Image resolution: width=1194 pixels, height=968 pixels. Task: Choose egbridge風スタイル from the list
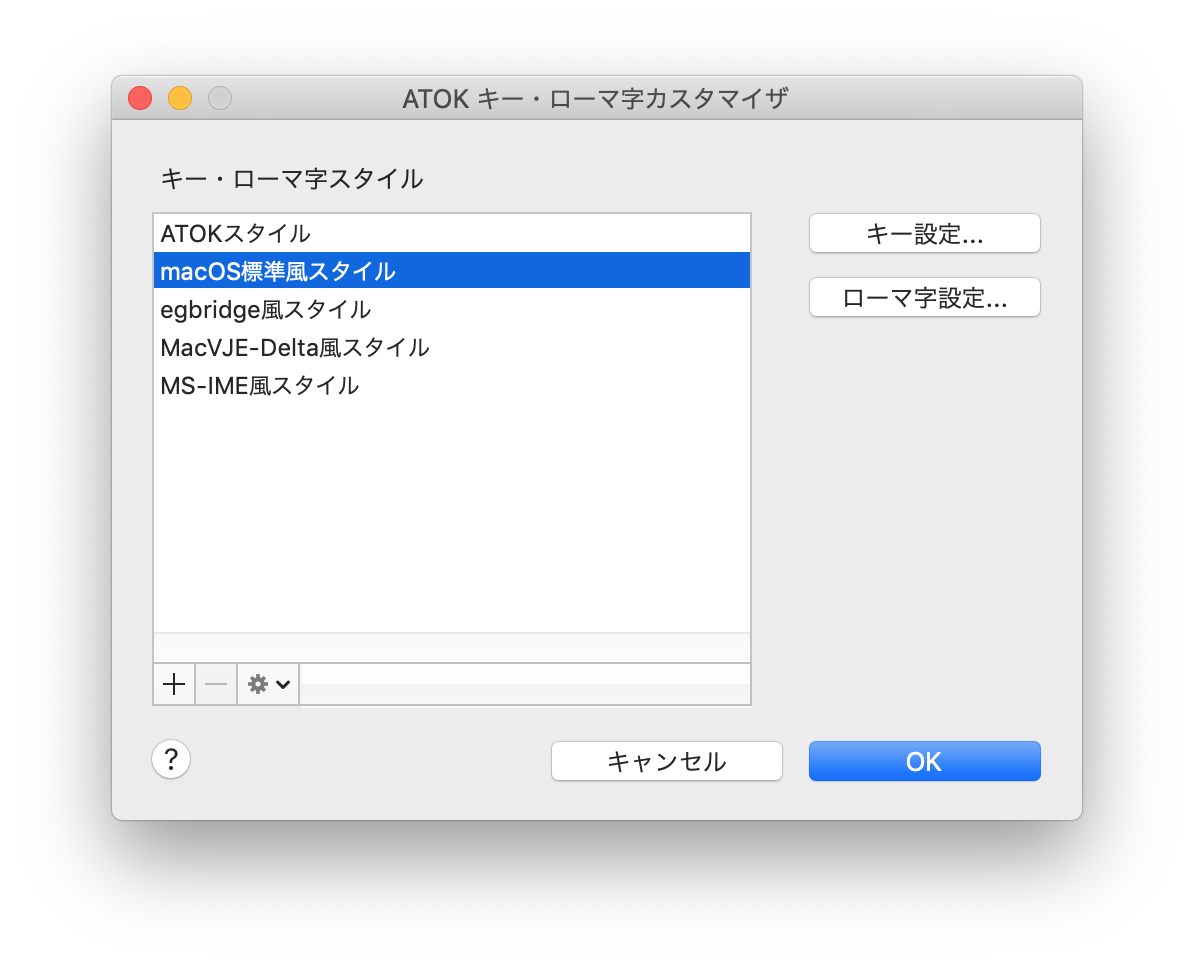[452, 309]
